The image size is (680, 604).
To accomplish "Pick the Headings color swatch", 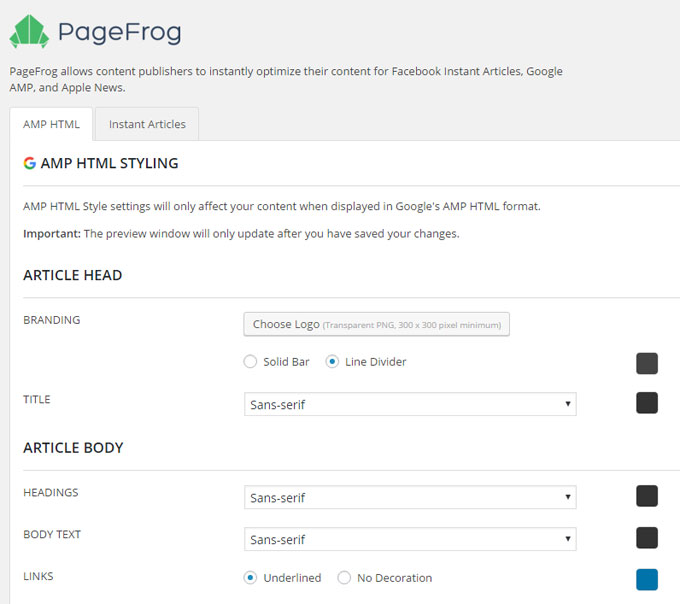I will click(x=647, y=496).
